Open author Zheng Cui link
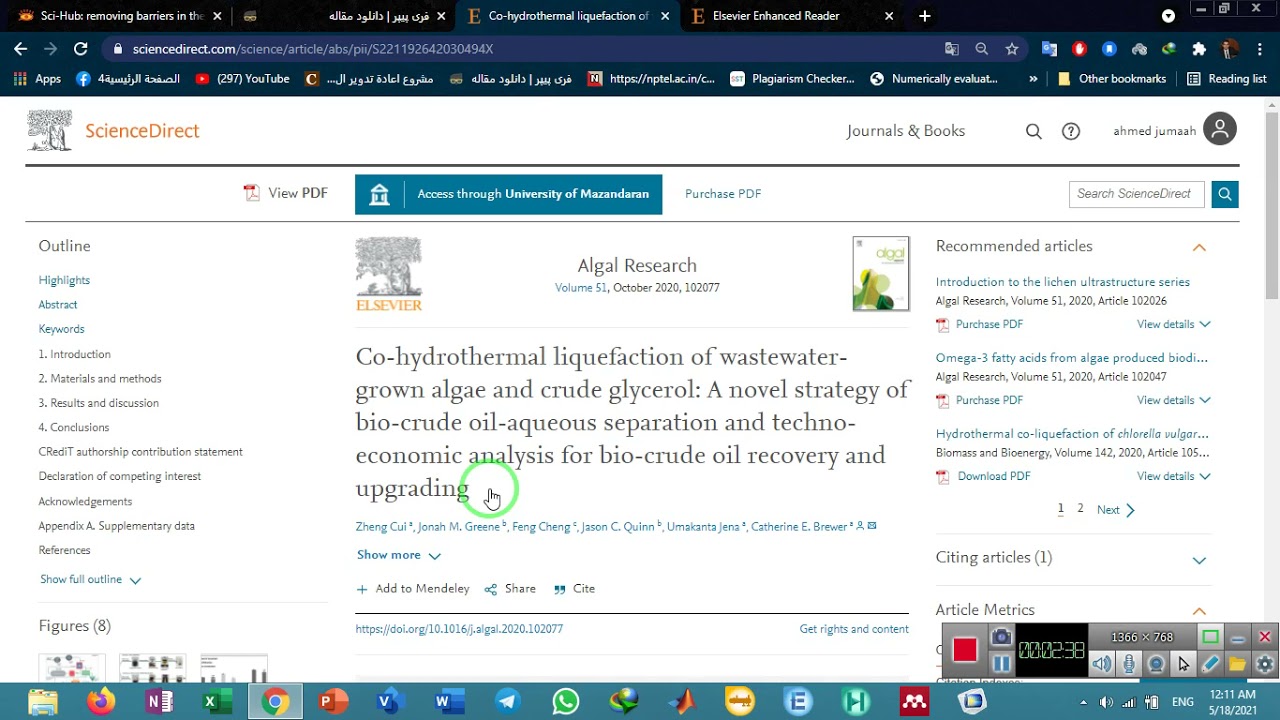This screenshot has width=1280, height=720. point(381,527)
